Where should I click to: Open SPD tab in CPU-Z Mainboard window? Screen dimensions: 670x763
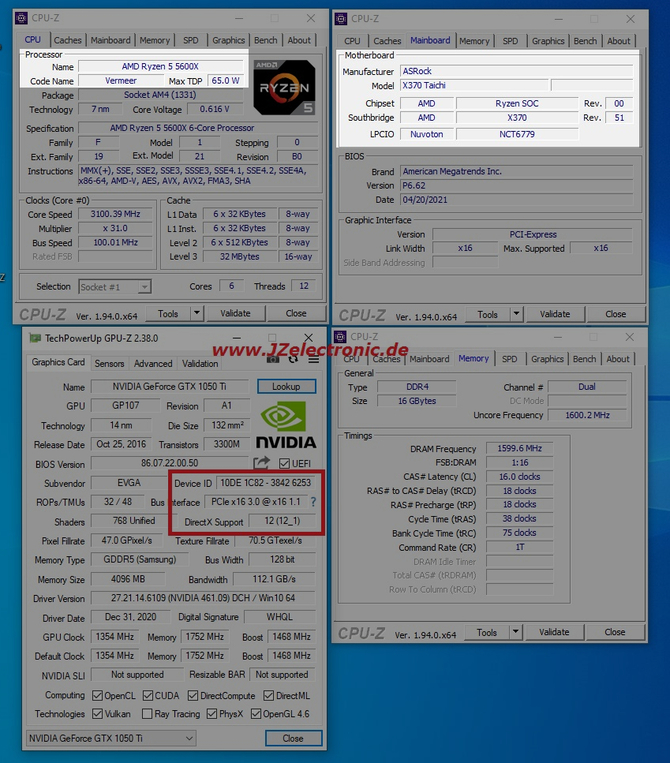(x=510, y=41)
